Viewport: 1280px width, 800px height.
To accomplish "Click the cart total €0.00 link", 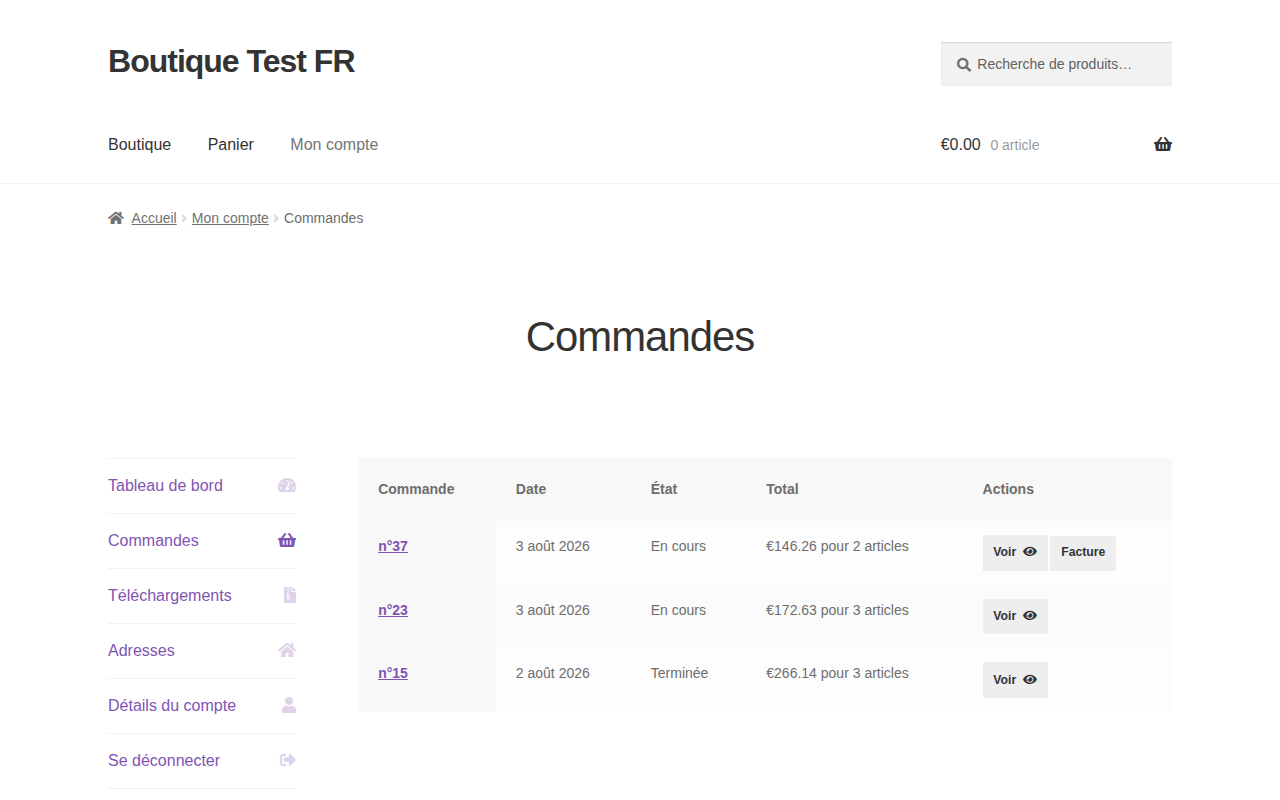I will click(x=961, y=145).
